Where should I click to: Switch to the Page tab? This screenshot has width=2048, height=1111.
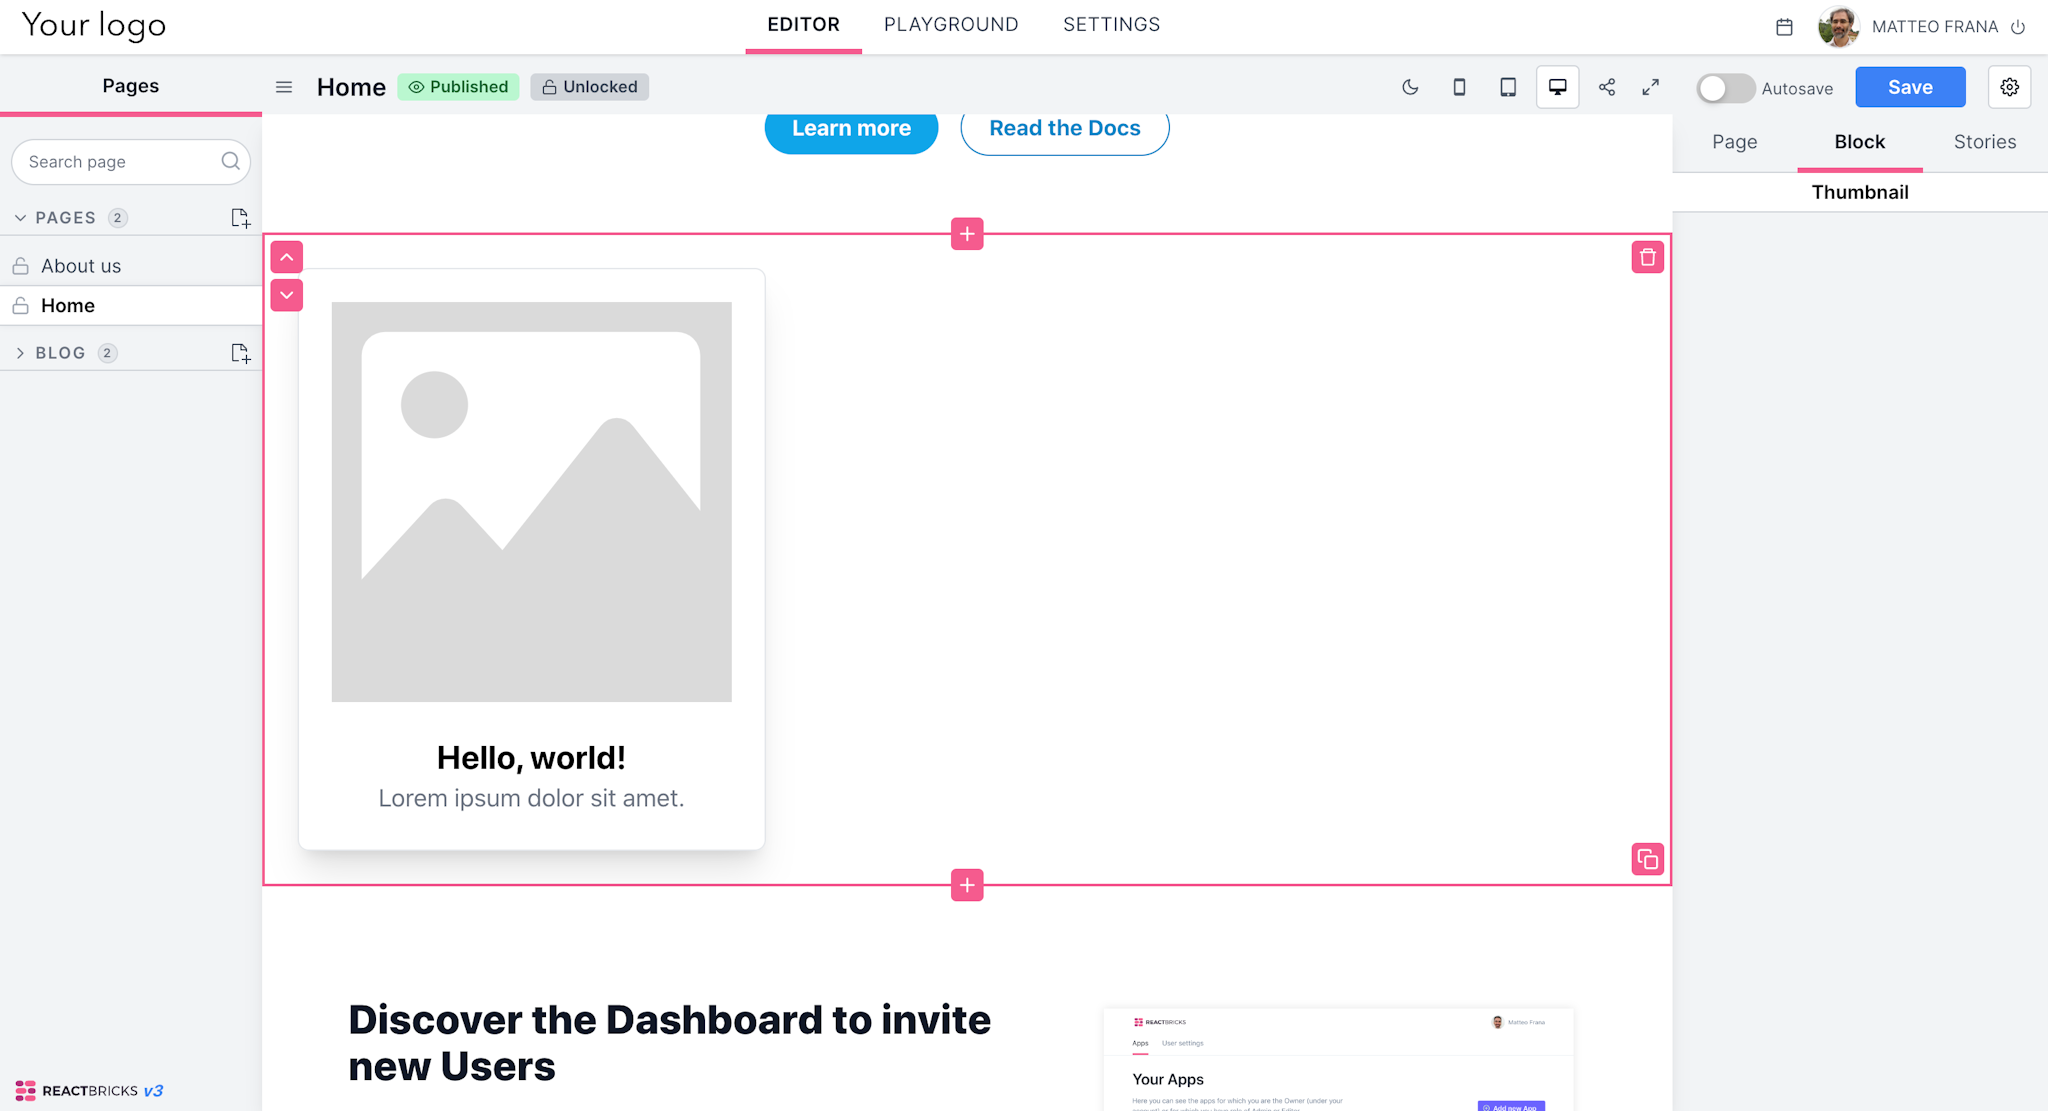pos(1735,140)
